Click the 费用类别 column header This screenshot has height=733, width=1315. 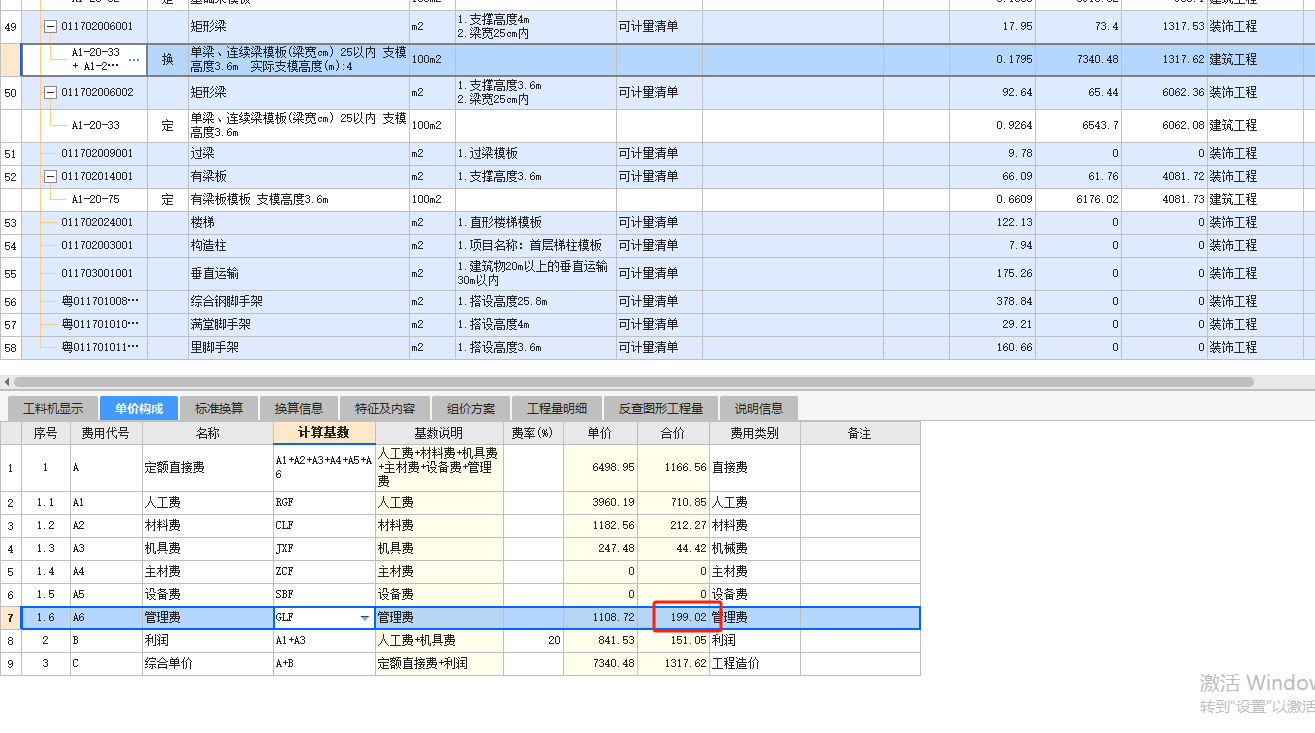[755, 433]
